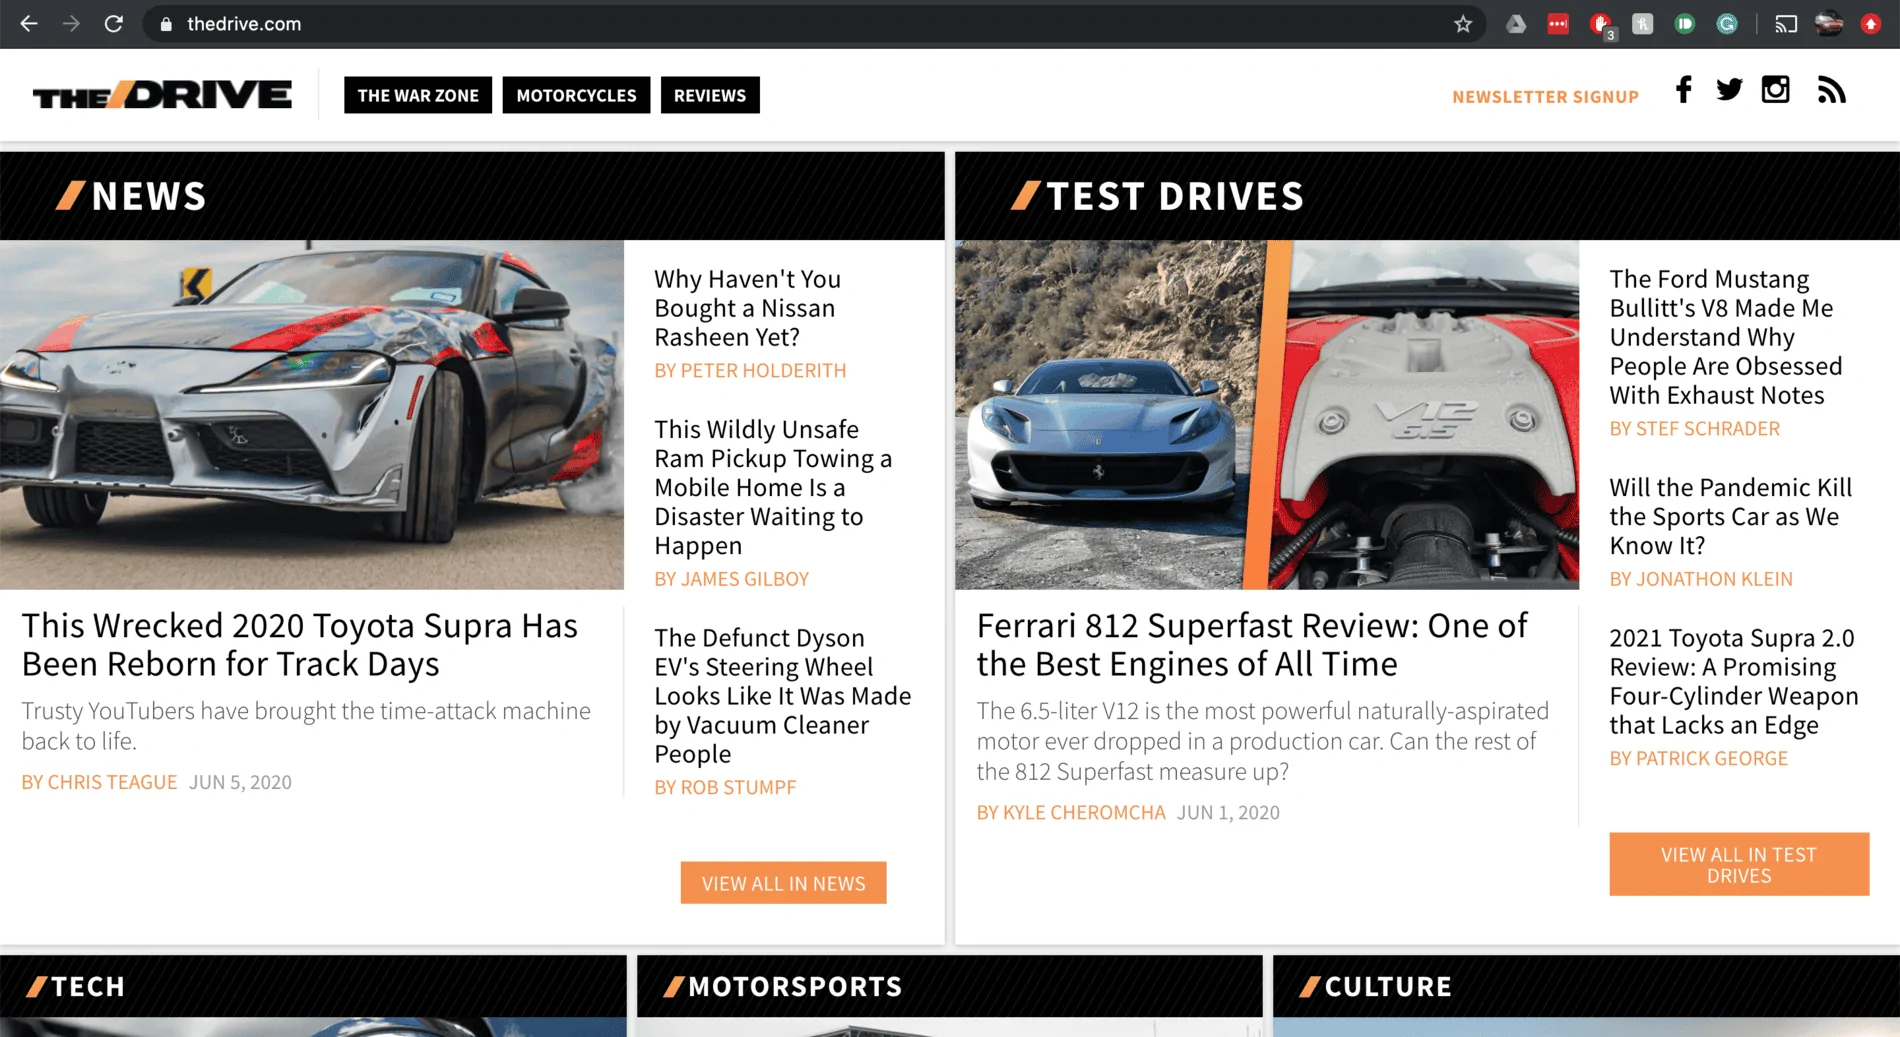Screen dimensions: 1900x1037
Task: Click the 'JUN 1, 2020' date
Action: [1228, 812]
